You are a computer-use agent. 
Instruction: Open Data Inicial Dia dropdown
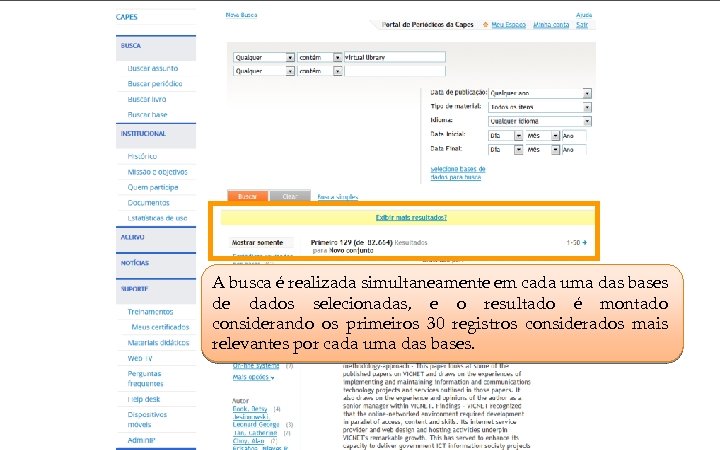click(x=506, y=136)
